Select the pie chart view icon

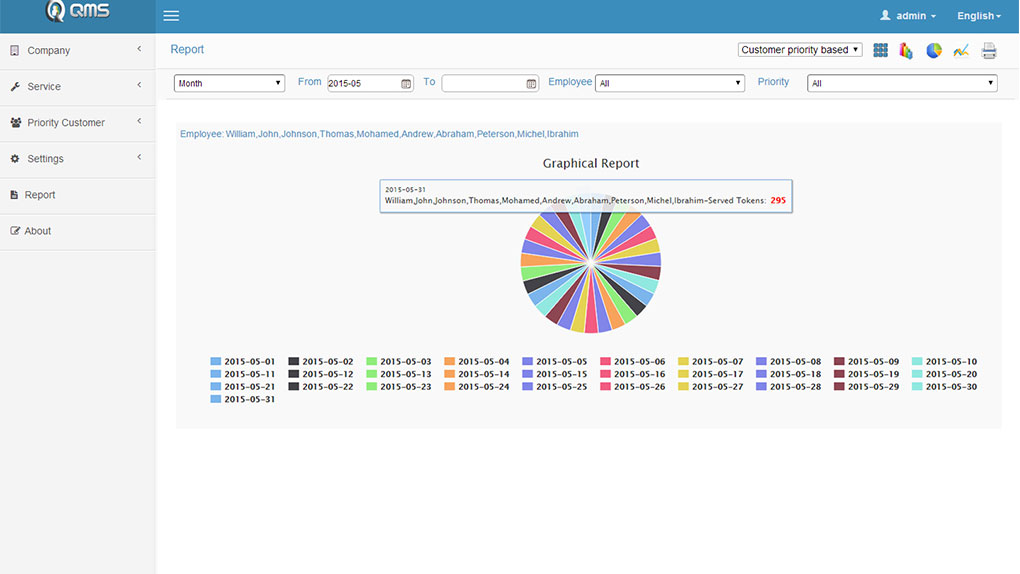[934, 50]
